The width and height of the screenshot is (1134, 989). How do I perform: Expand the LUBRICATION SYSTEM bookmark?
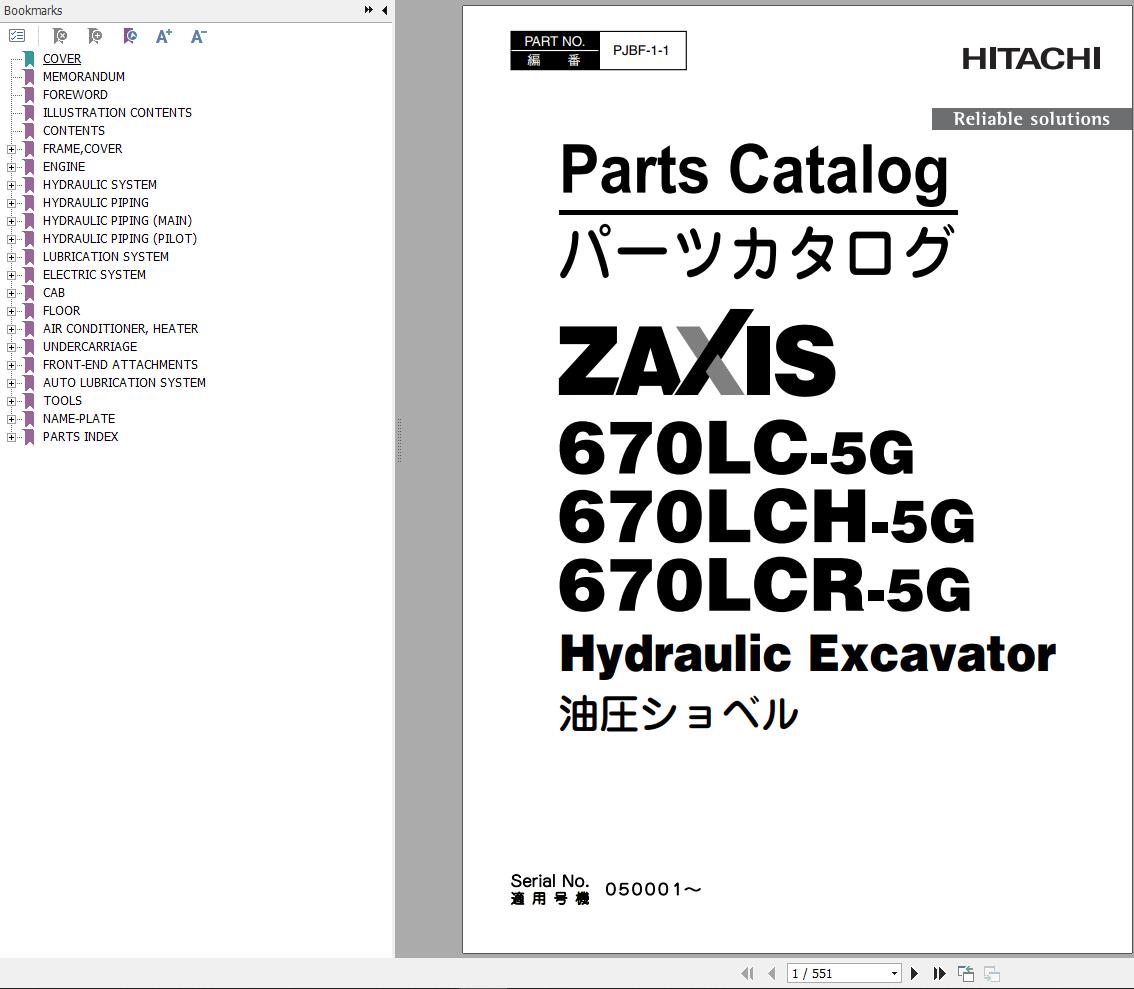click(x=11, y=257)
